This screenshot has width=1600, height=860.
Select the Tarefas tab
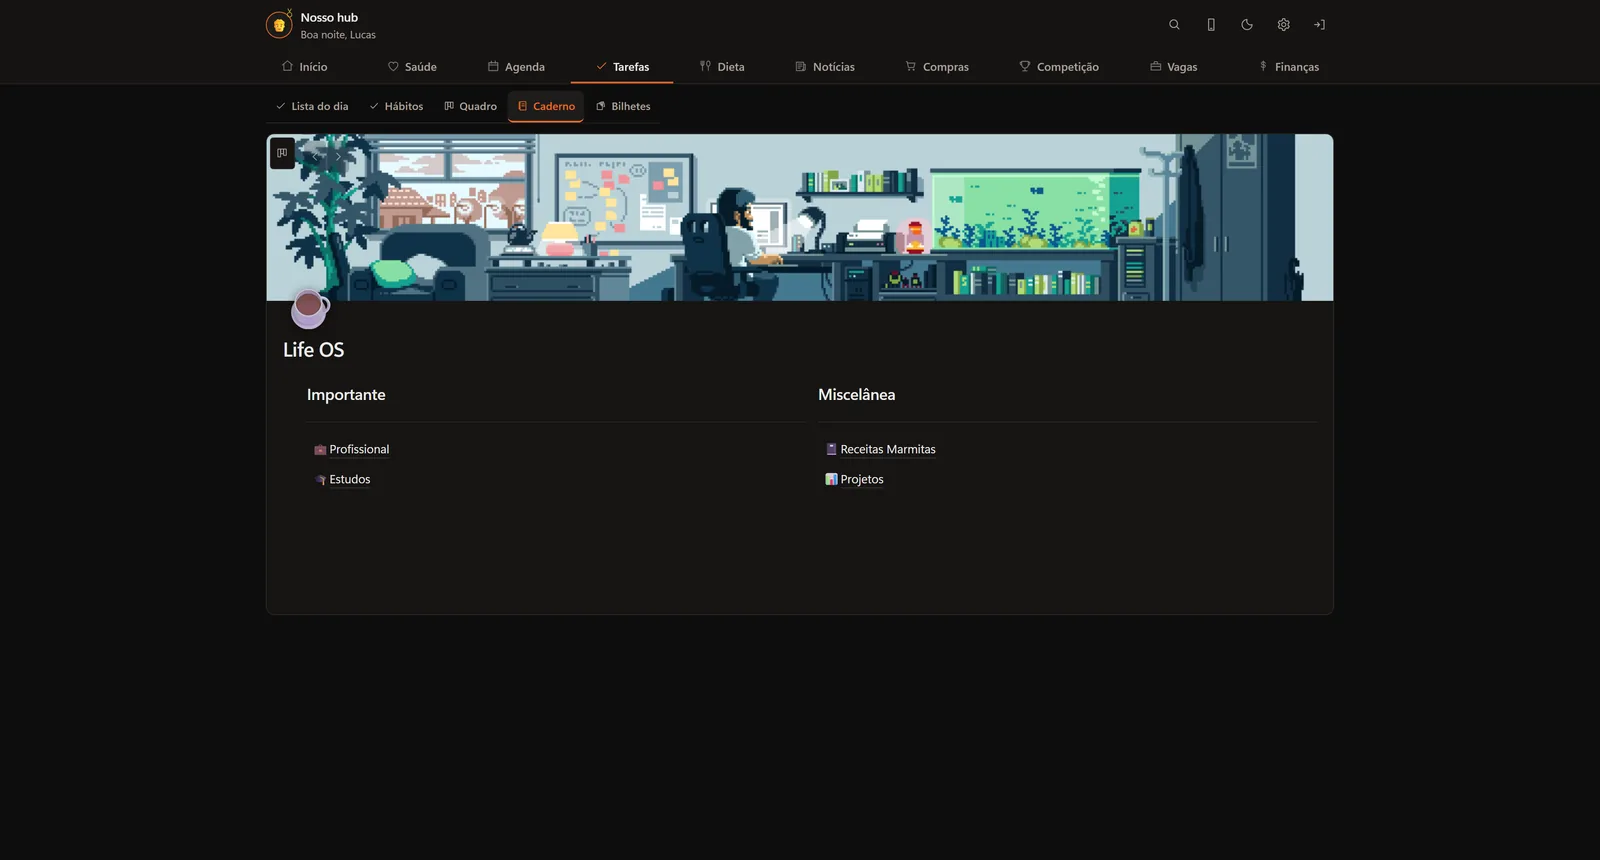[622, 67]
